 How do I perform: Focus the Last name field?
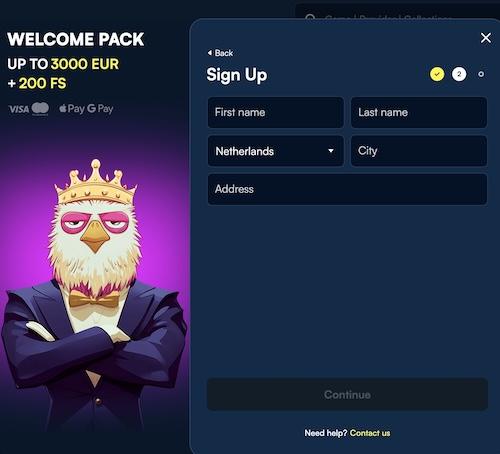[x=419, y=112]
